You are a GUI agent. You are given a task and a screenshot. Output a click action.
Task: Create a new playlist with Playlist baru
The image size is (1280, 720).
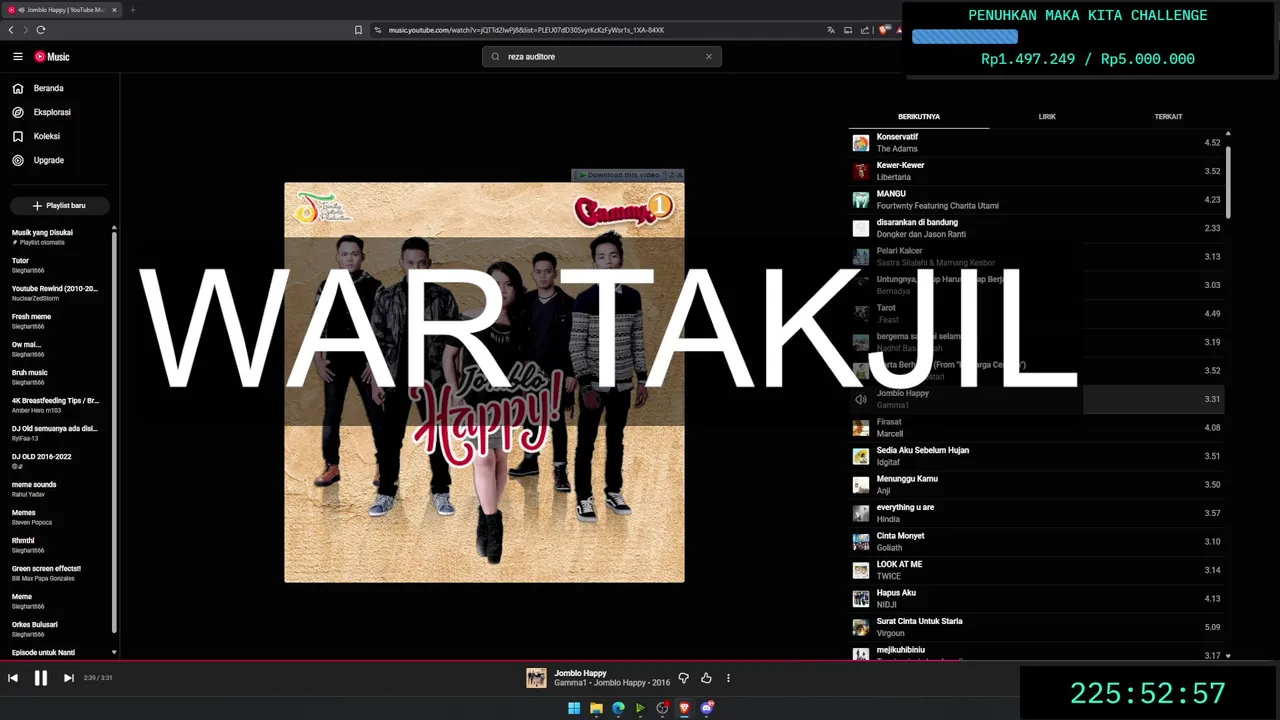coord(59,206)
